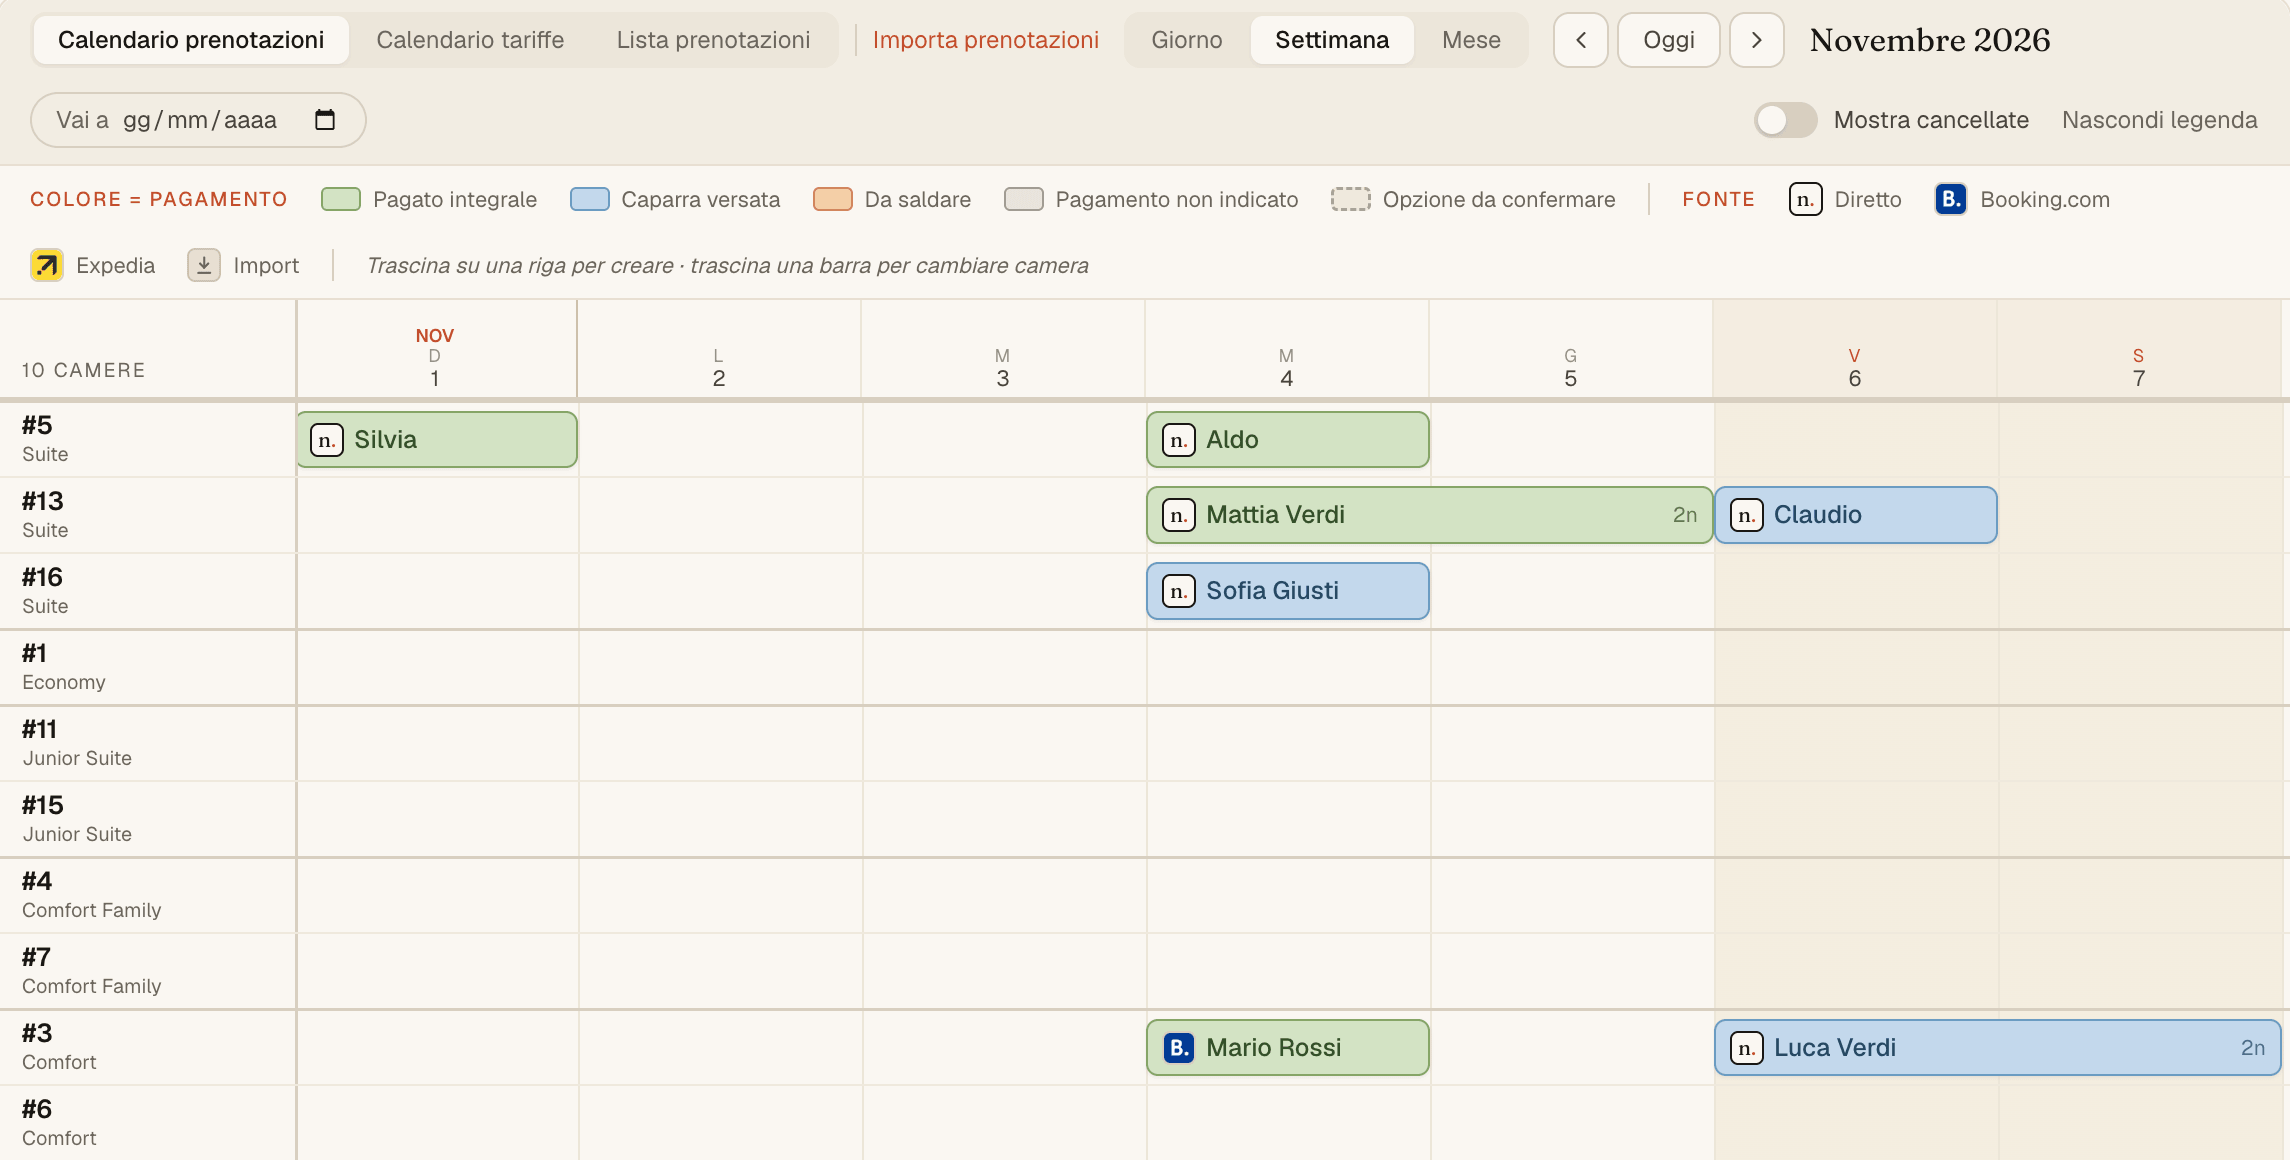Click the Import download icon in legend
Screen dimensions: 2290x1160
pos(204,265)
